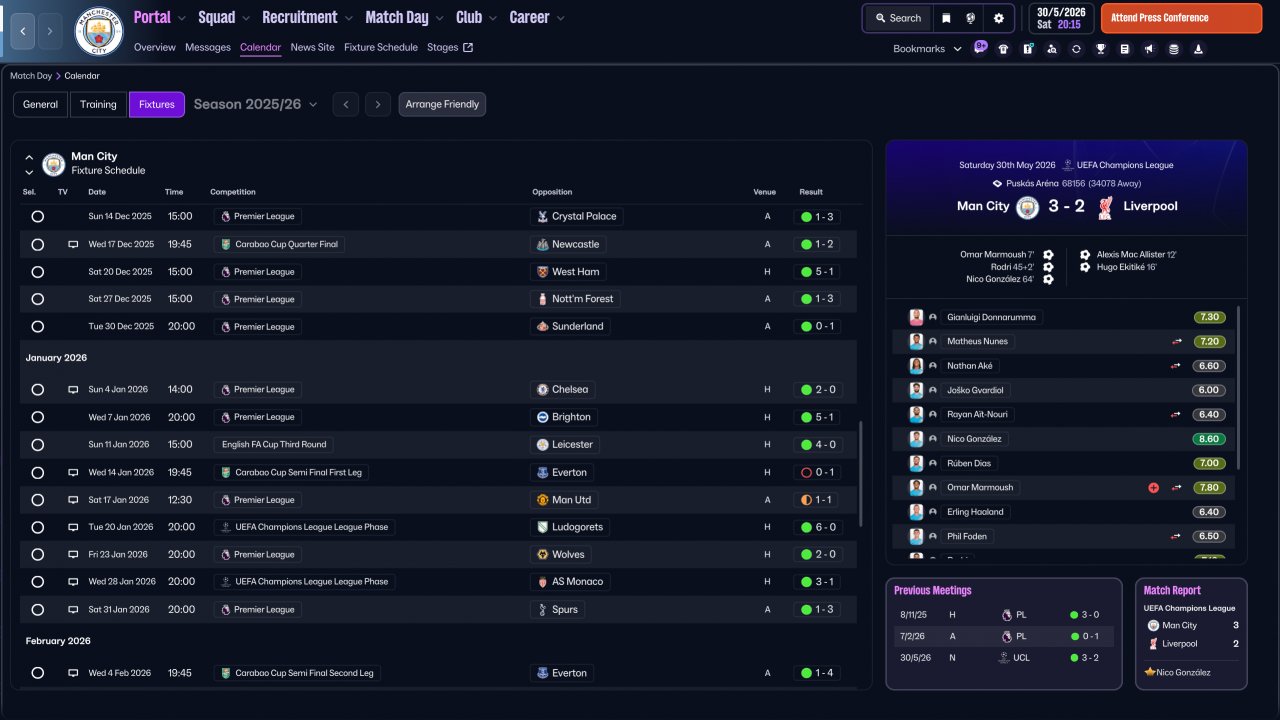Switch to the Training tab
Screen dimensions: 1280x720
tap(99, 104)
